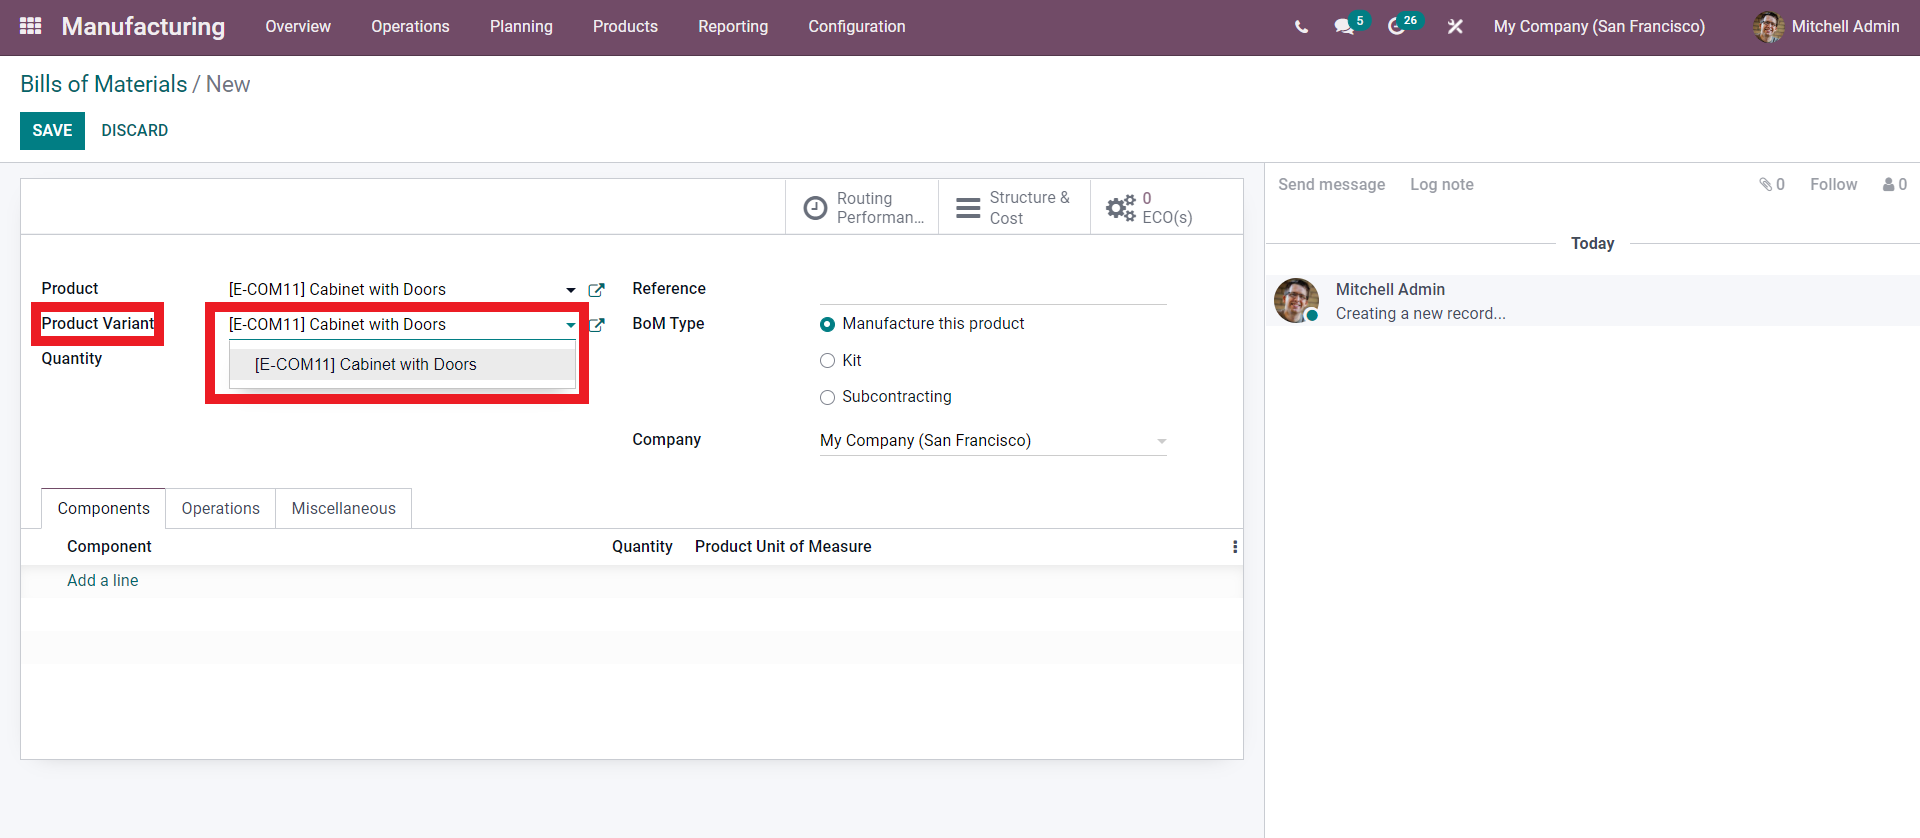Open company switcher My Company (San Francisco)
The height and width of the screenshot is (838, 1920).
point(1599,27)
